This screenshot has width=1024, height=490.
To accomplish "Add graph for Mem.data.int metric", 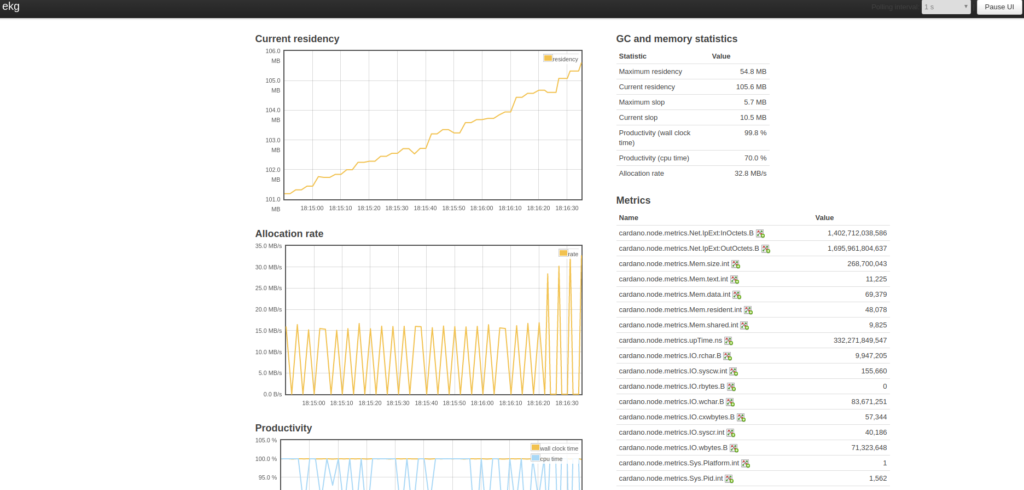I will click(737, 295).
